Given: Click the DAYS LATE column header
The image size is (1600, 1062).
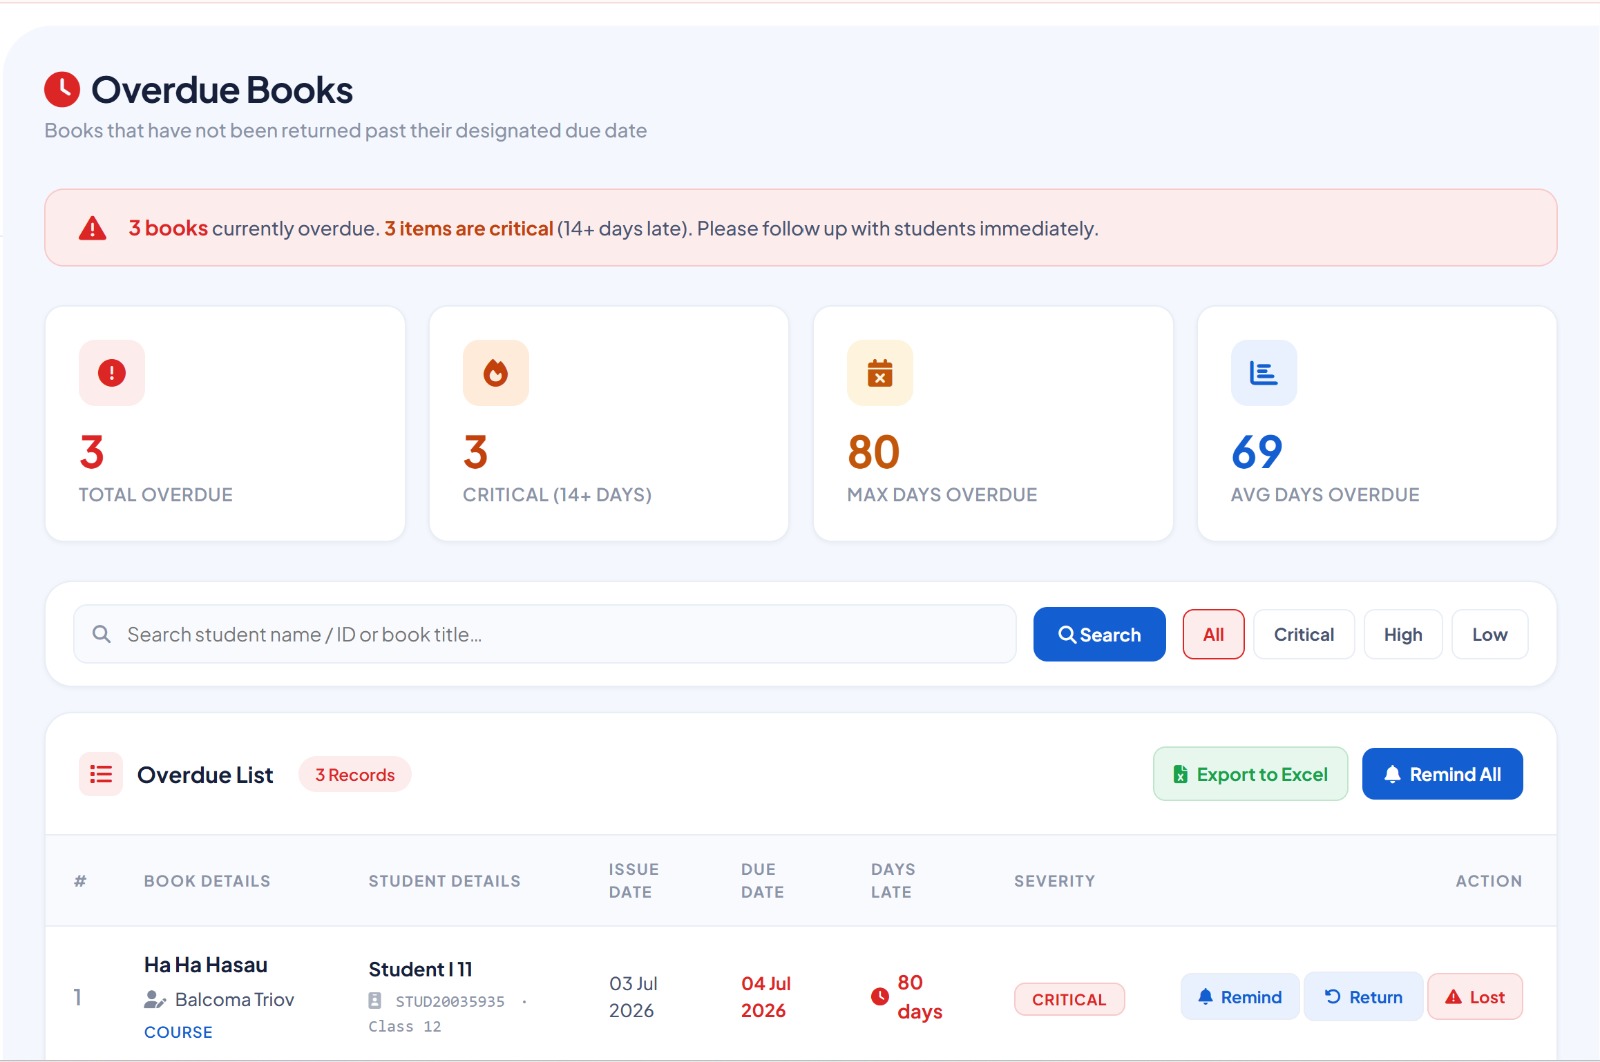Looking at the screenshot, I should tap(893, 881).
